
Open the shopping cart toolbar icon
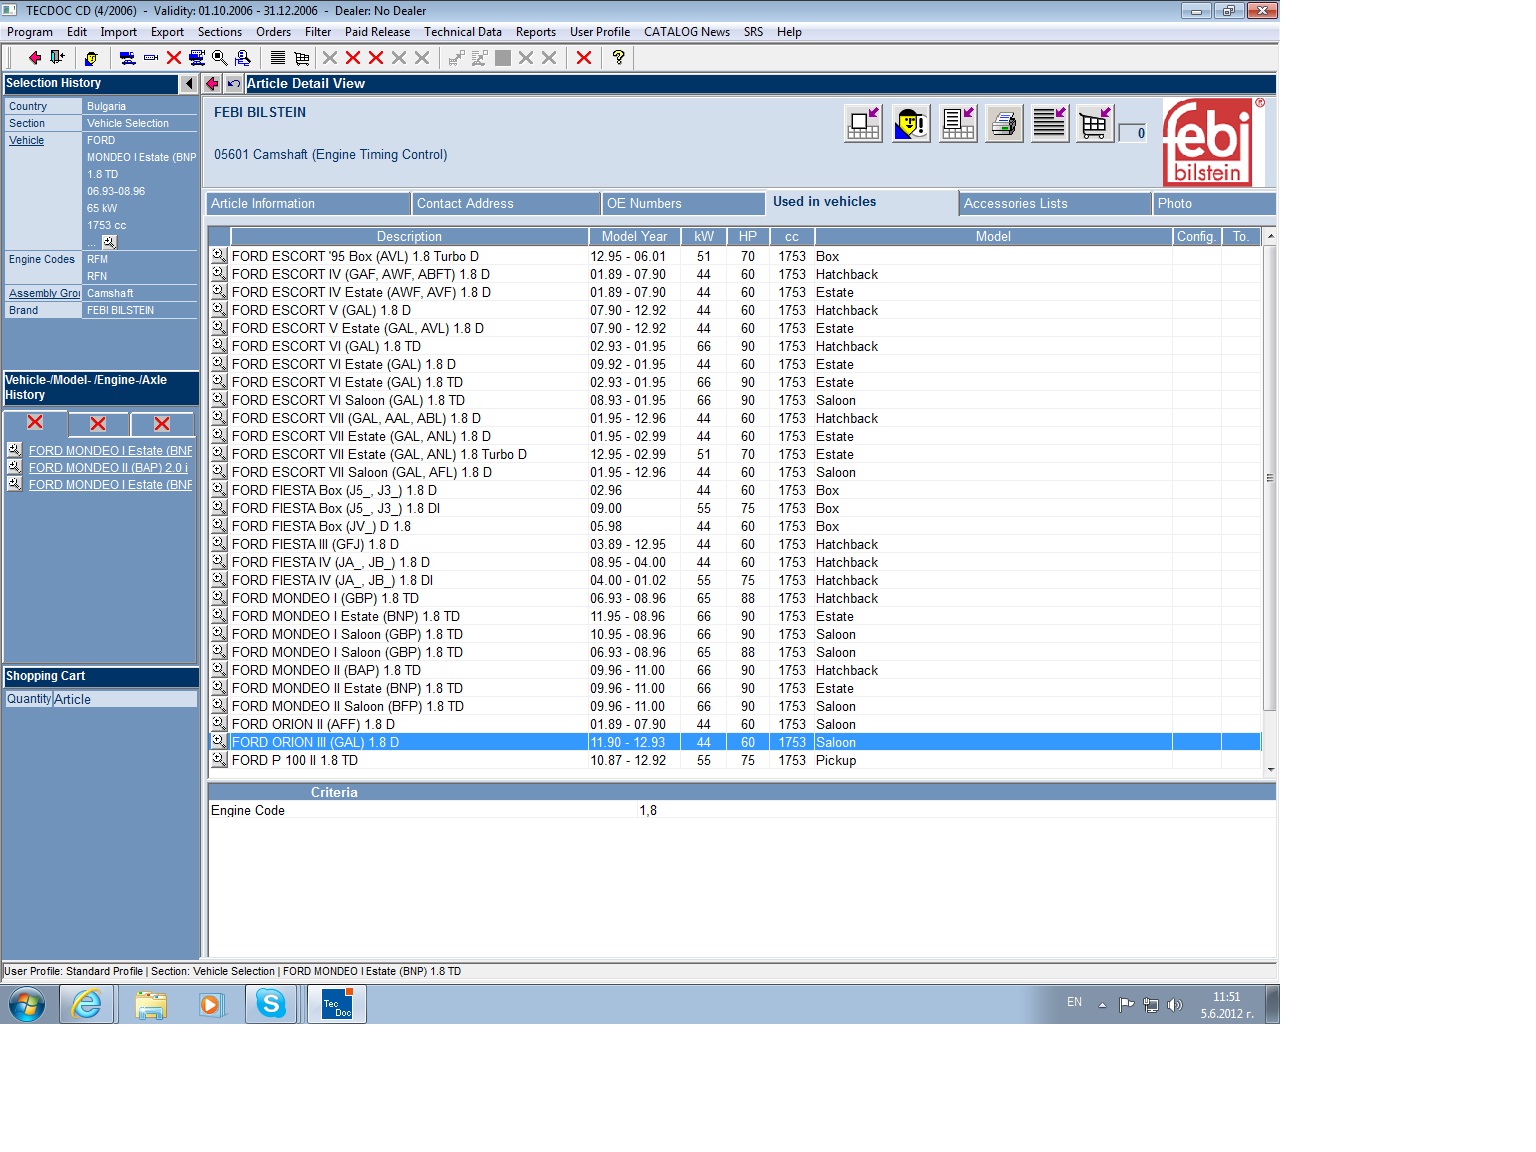point(301,58)
